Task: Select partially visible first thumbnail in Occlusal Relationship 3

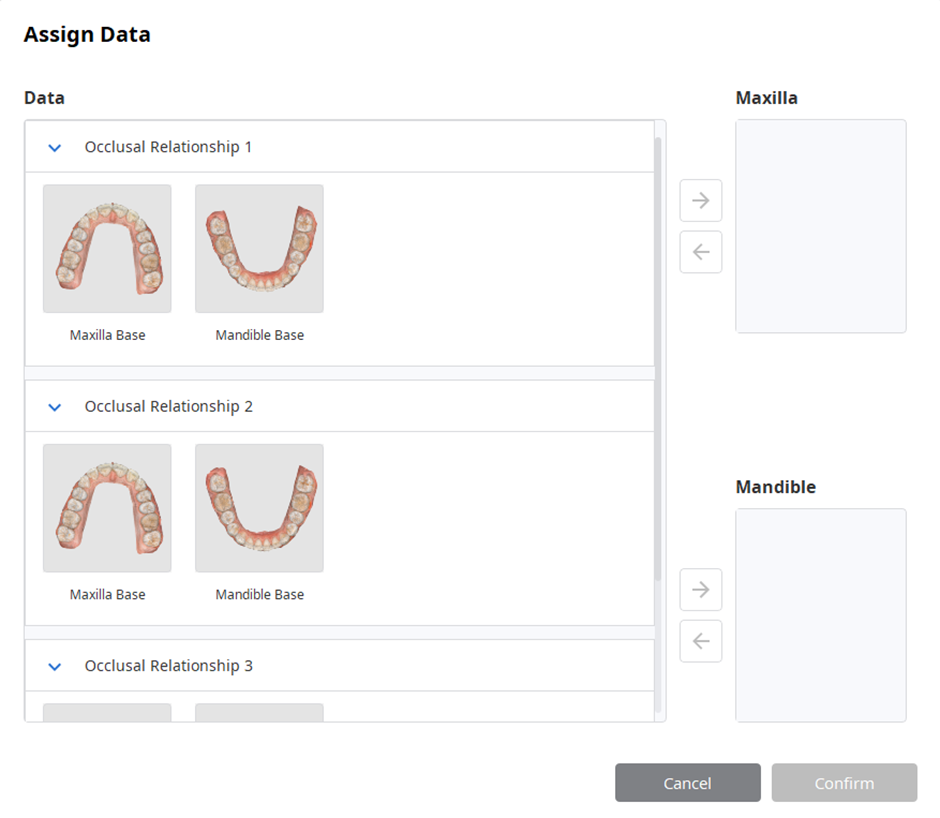Action: click(107, 712)
